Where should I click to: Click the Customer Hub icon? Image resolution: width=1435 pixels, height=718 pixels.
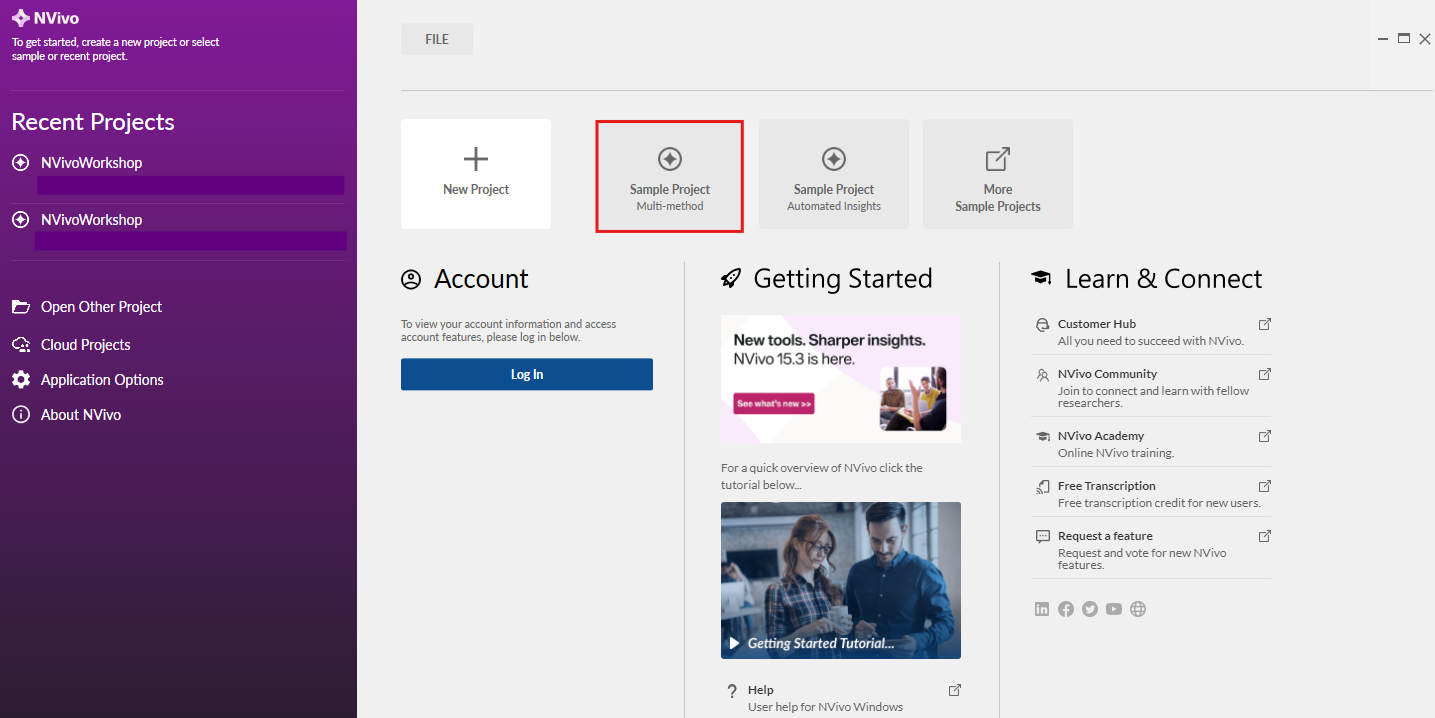click(x=1043, y=324)
